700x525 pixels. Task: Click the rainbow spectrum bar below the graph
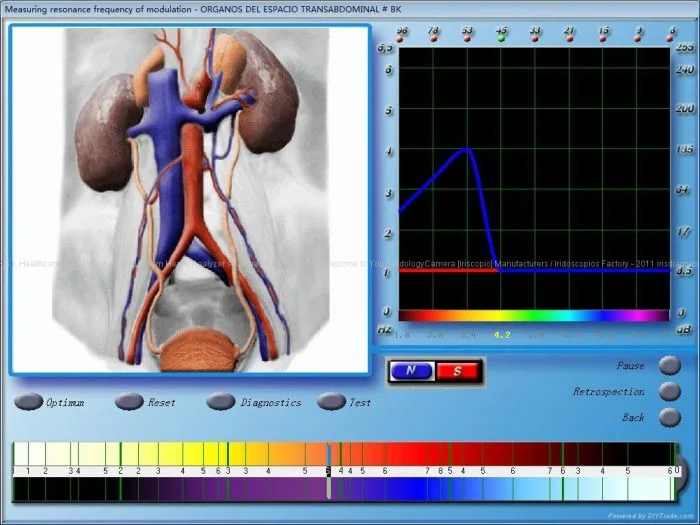pos(534,316)
